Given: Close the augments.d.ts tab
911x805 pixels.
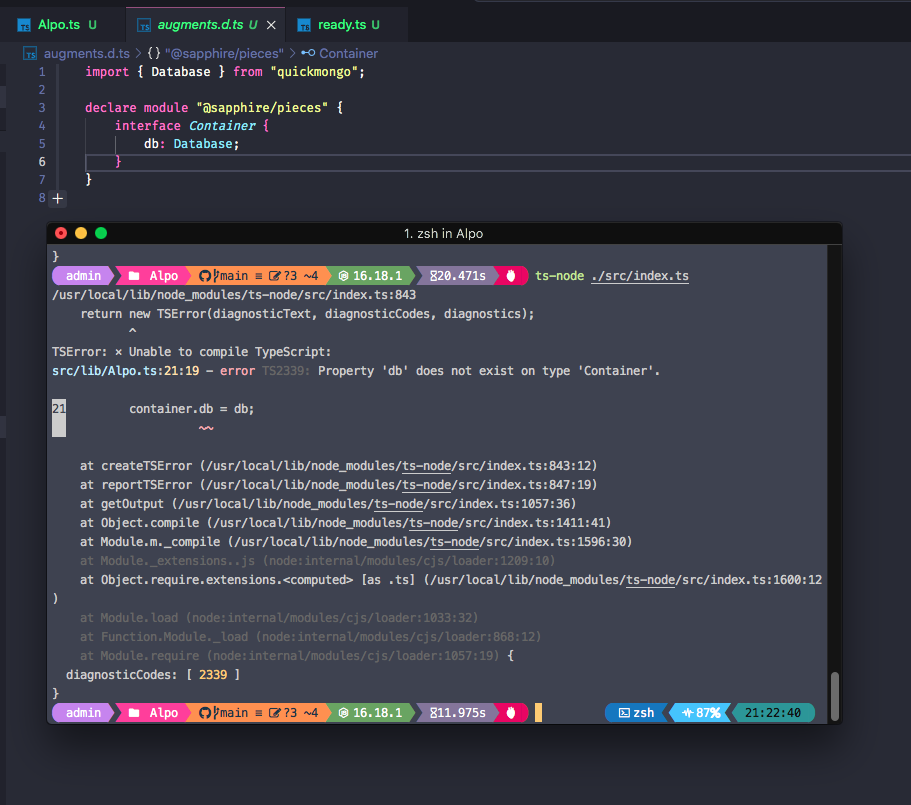Looking at the screenshot, I should [271, 25].
